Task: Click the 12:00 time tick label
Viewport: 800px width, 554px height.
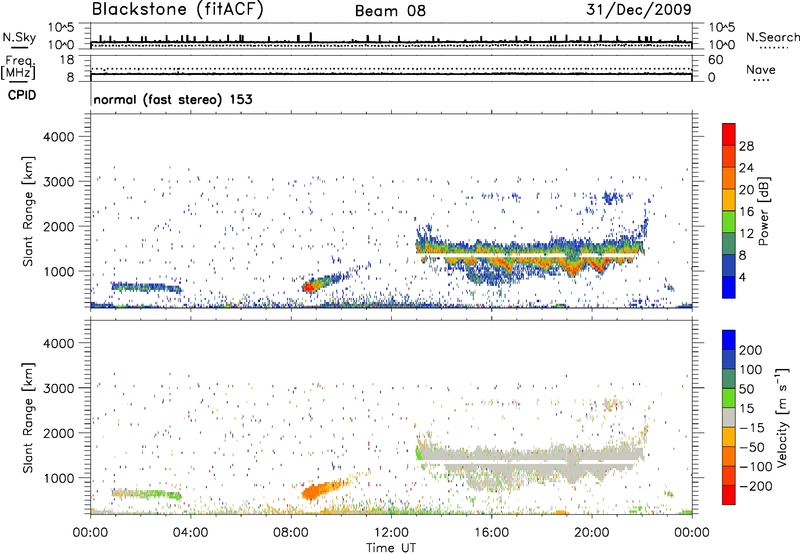Action: pyautogui.click(x=391, y=533)
